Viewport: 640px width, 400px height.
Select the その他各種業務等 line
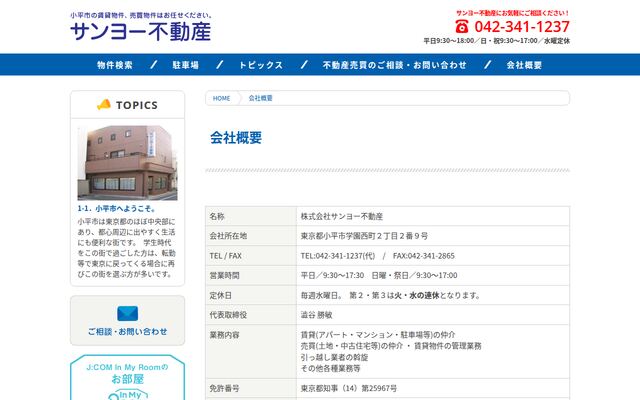point(331,368)
